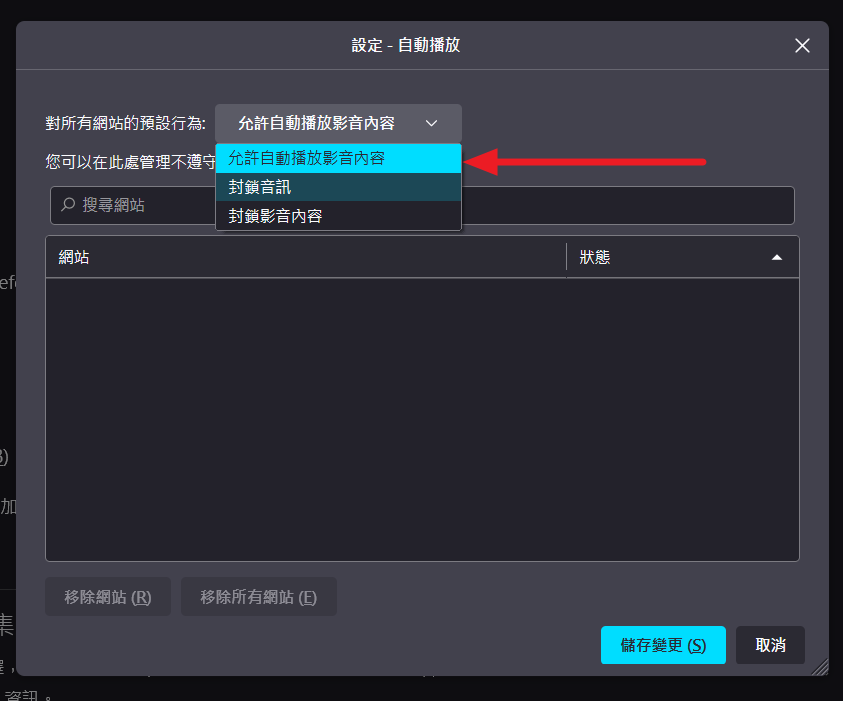
Task: Click the resize grip at the dialog corner
Action: (x=819, y=666)
